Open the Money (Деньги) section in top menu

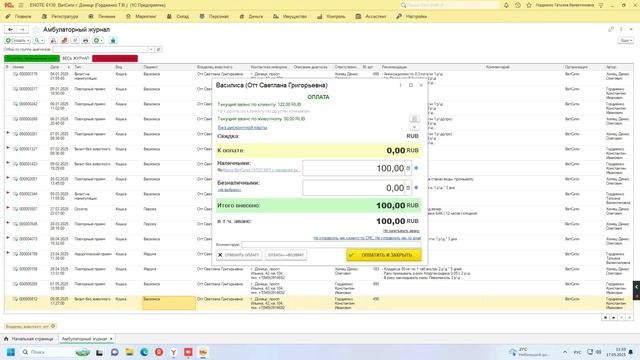tap(251, 17)
